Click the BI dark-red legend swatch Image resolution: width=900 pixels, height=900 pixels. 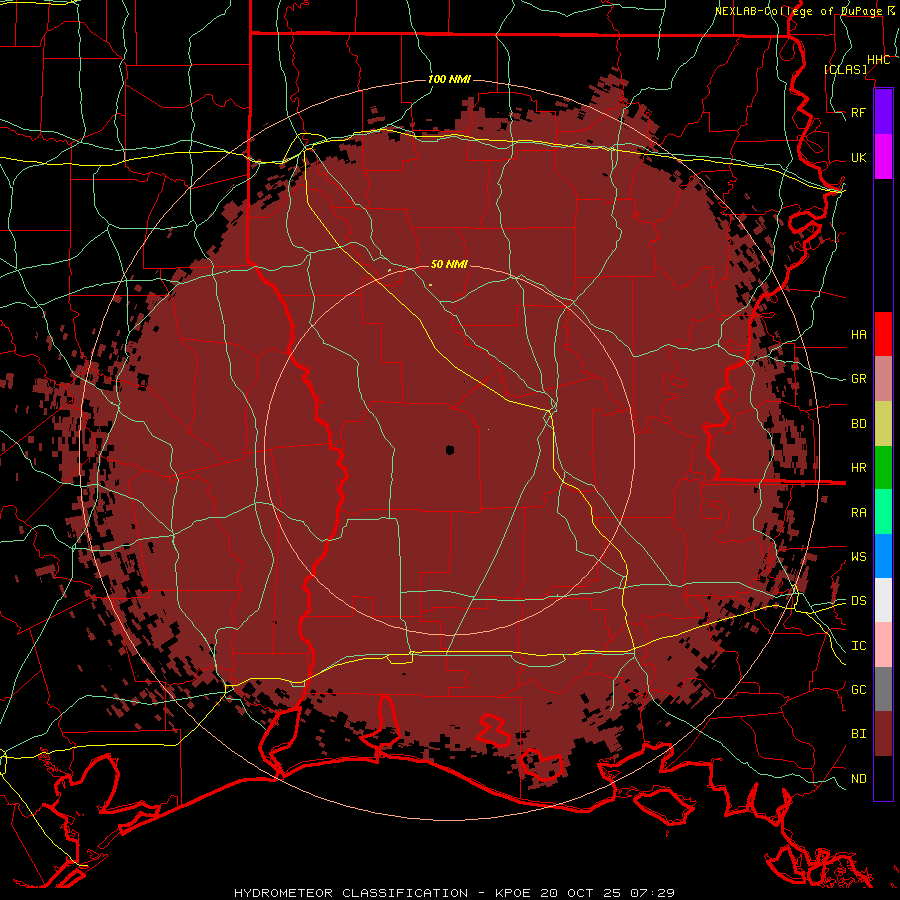pyautogui.click(x=883, y=734)
